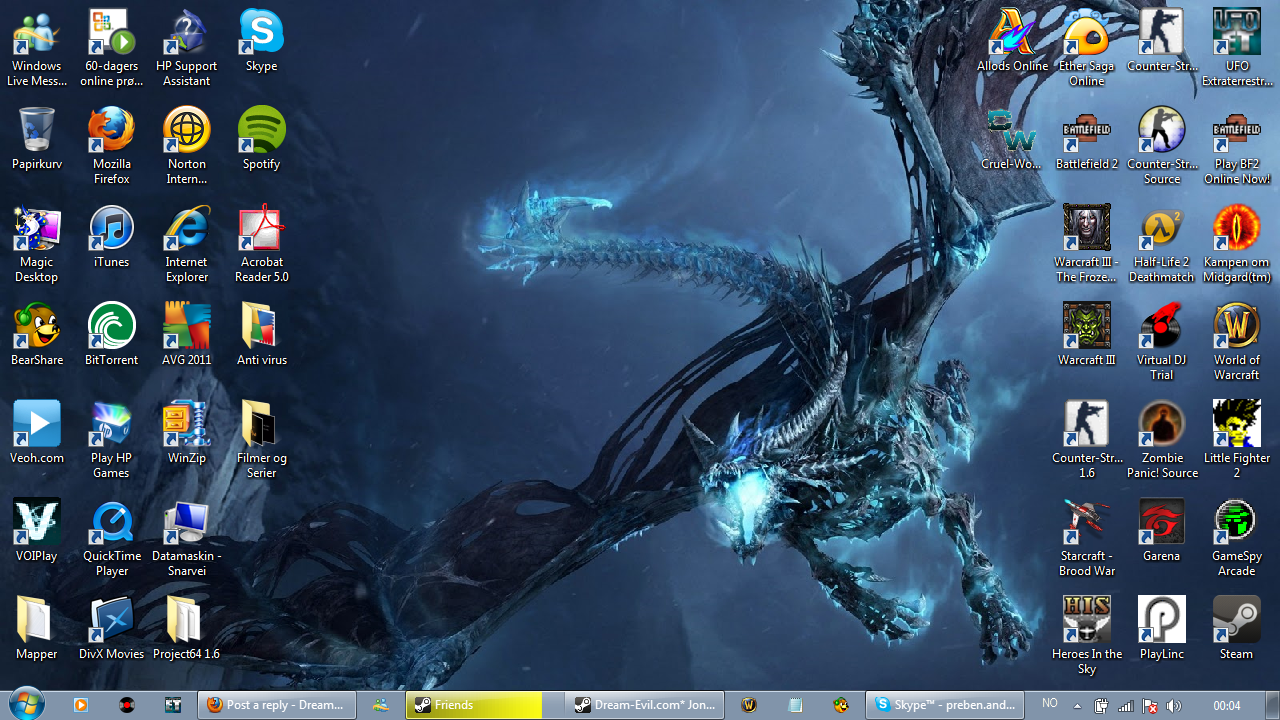This screenshot has height=720, width=1280.
Task: Open the Little Fighter 2 icon
Action: (x=1236, y=425)
